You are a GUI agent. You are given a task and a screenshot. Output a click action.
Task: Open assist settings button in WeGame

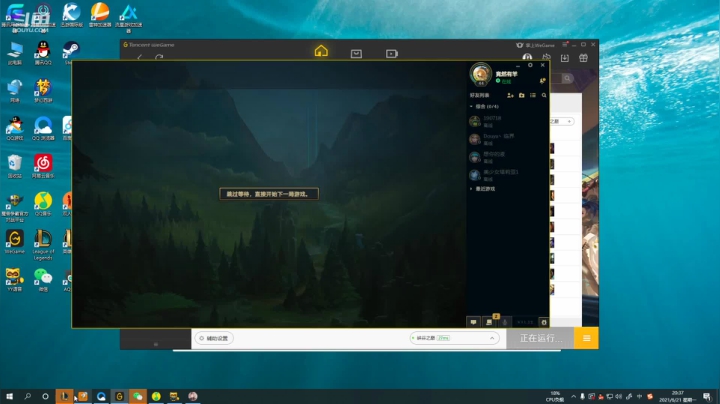(x=214, y=338)
